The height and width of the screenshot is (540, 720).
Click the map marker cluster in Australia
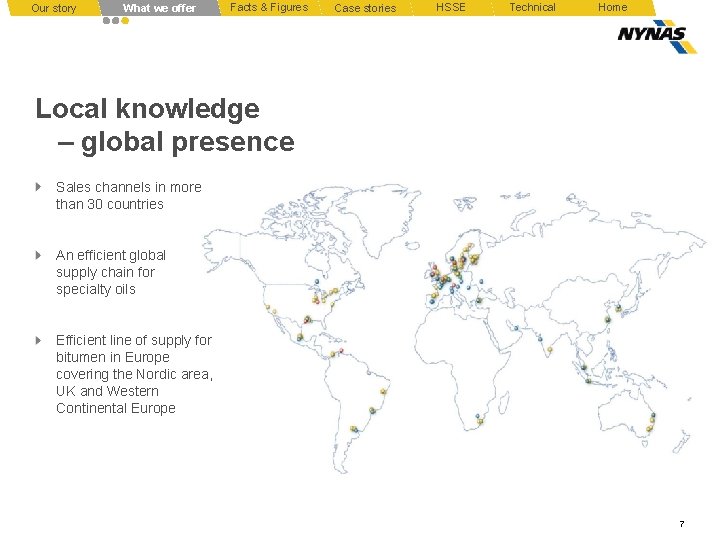pos(651,422)
